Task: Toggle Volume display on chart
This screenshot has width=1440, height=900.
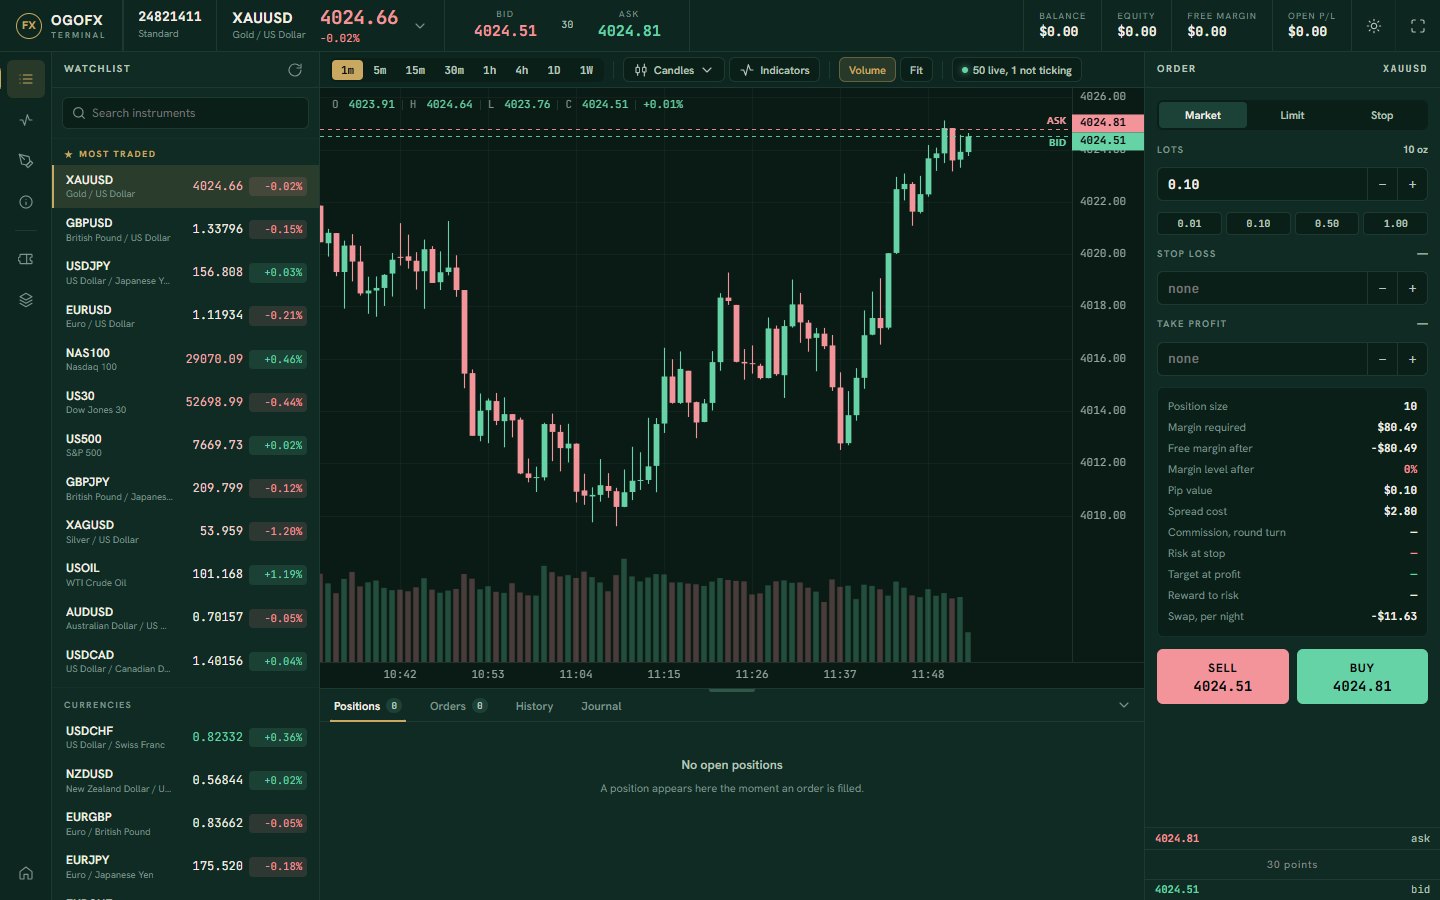Action: pyautogui.click(x=867, y=70)
